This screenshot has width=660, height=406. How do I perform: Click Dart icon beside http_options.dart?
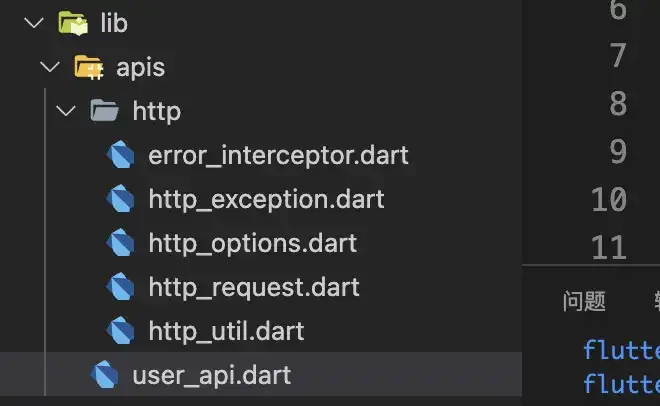click(120, 242)
